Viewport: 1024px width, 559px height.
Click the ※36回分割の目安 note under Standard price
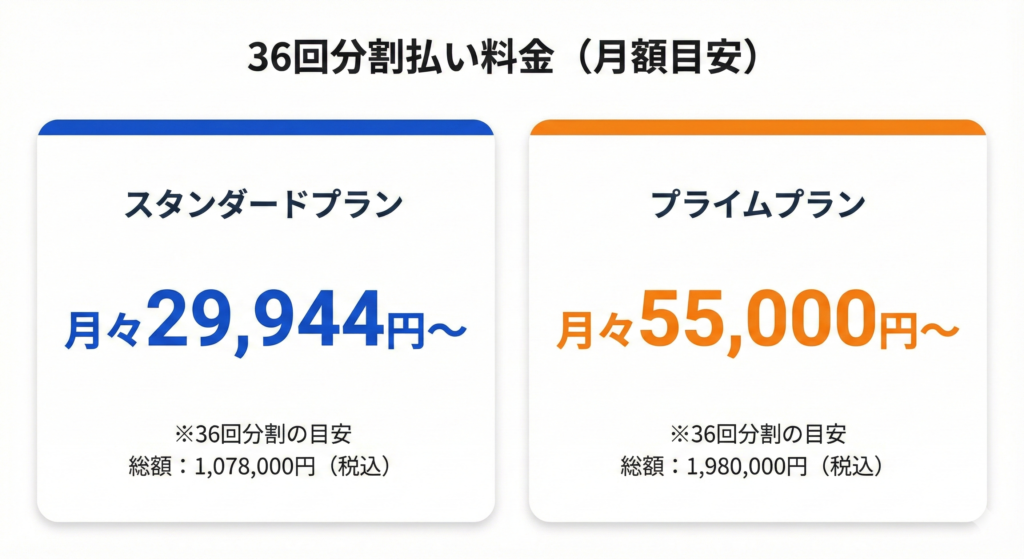pos(265,434)
